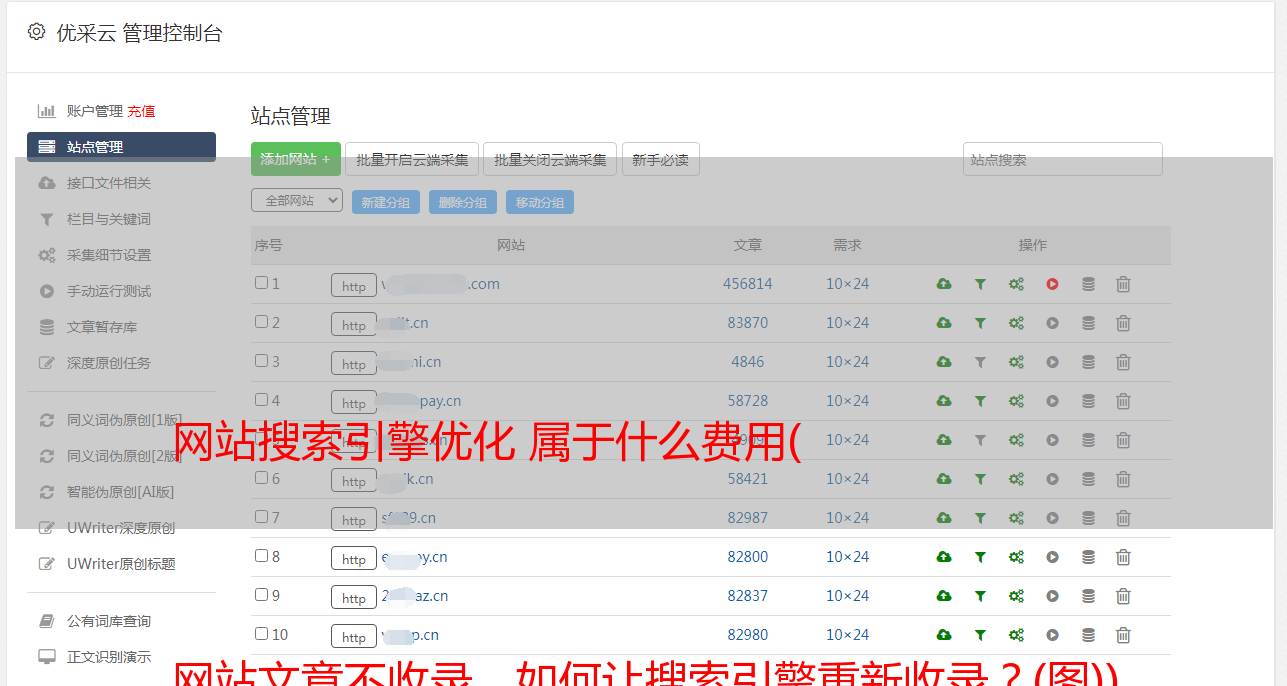Click the green filter icon in row 2
The height and width of the screenshot is (686, 1287).
pos(980,323)
